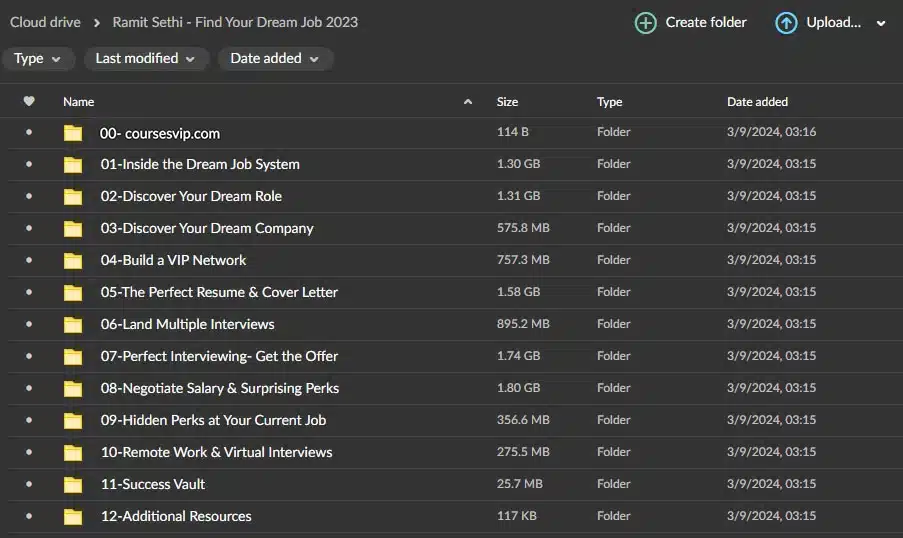Screen dimensions: 903x538
Task: Open the 00- coursesvip.com folder icon
Action: click(x=73, y=133)
